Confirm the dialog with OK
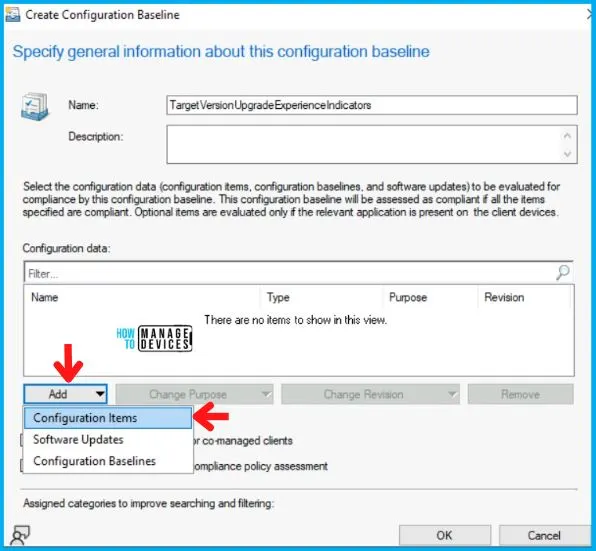Screen dimensions: 596x551 click(445, 535)
